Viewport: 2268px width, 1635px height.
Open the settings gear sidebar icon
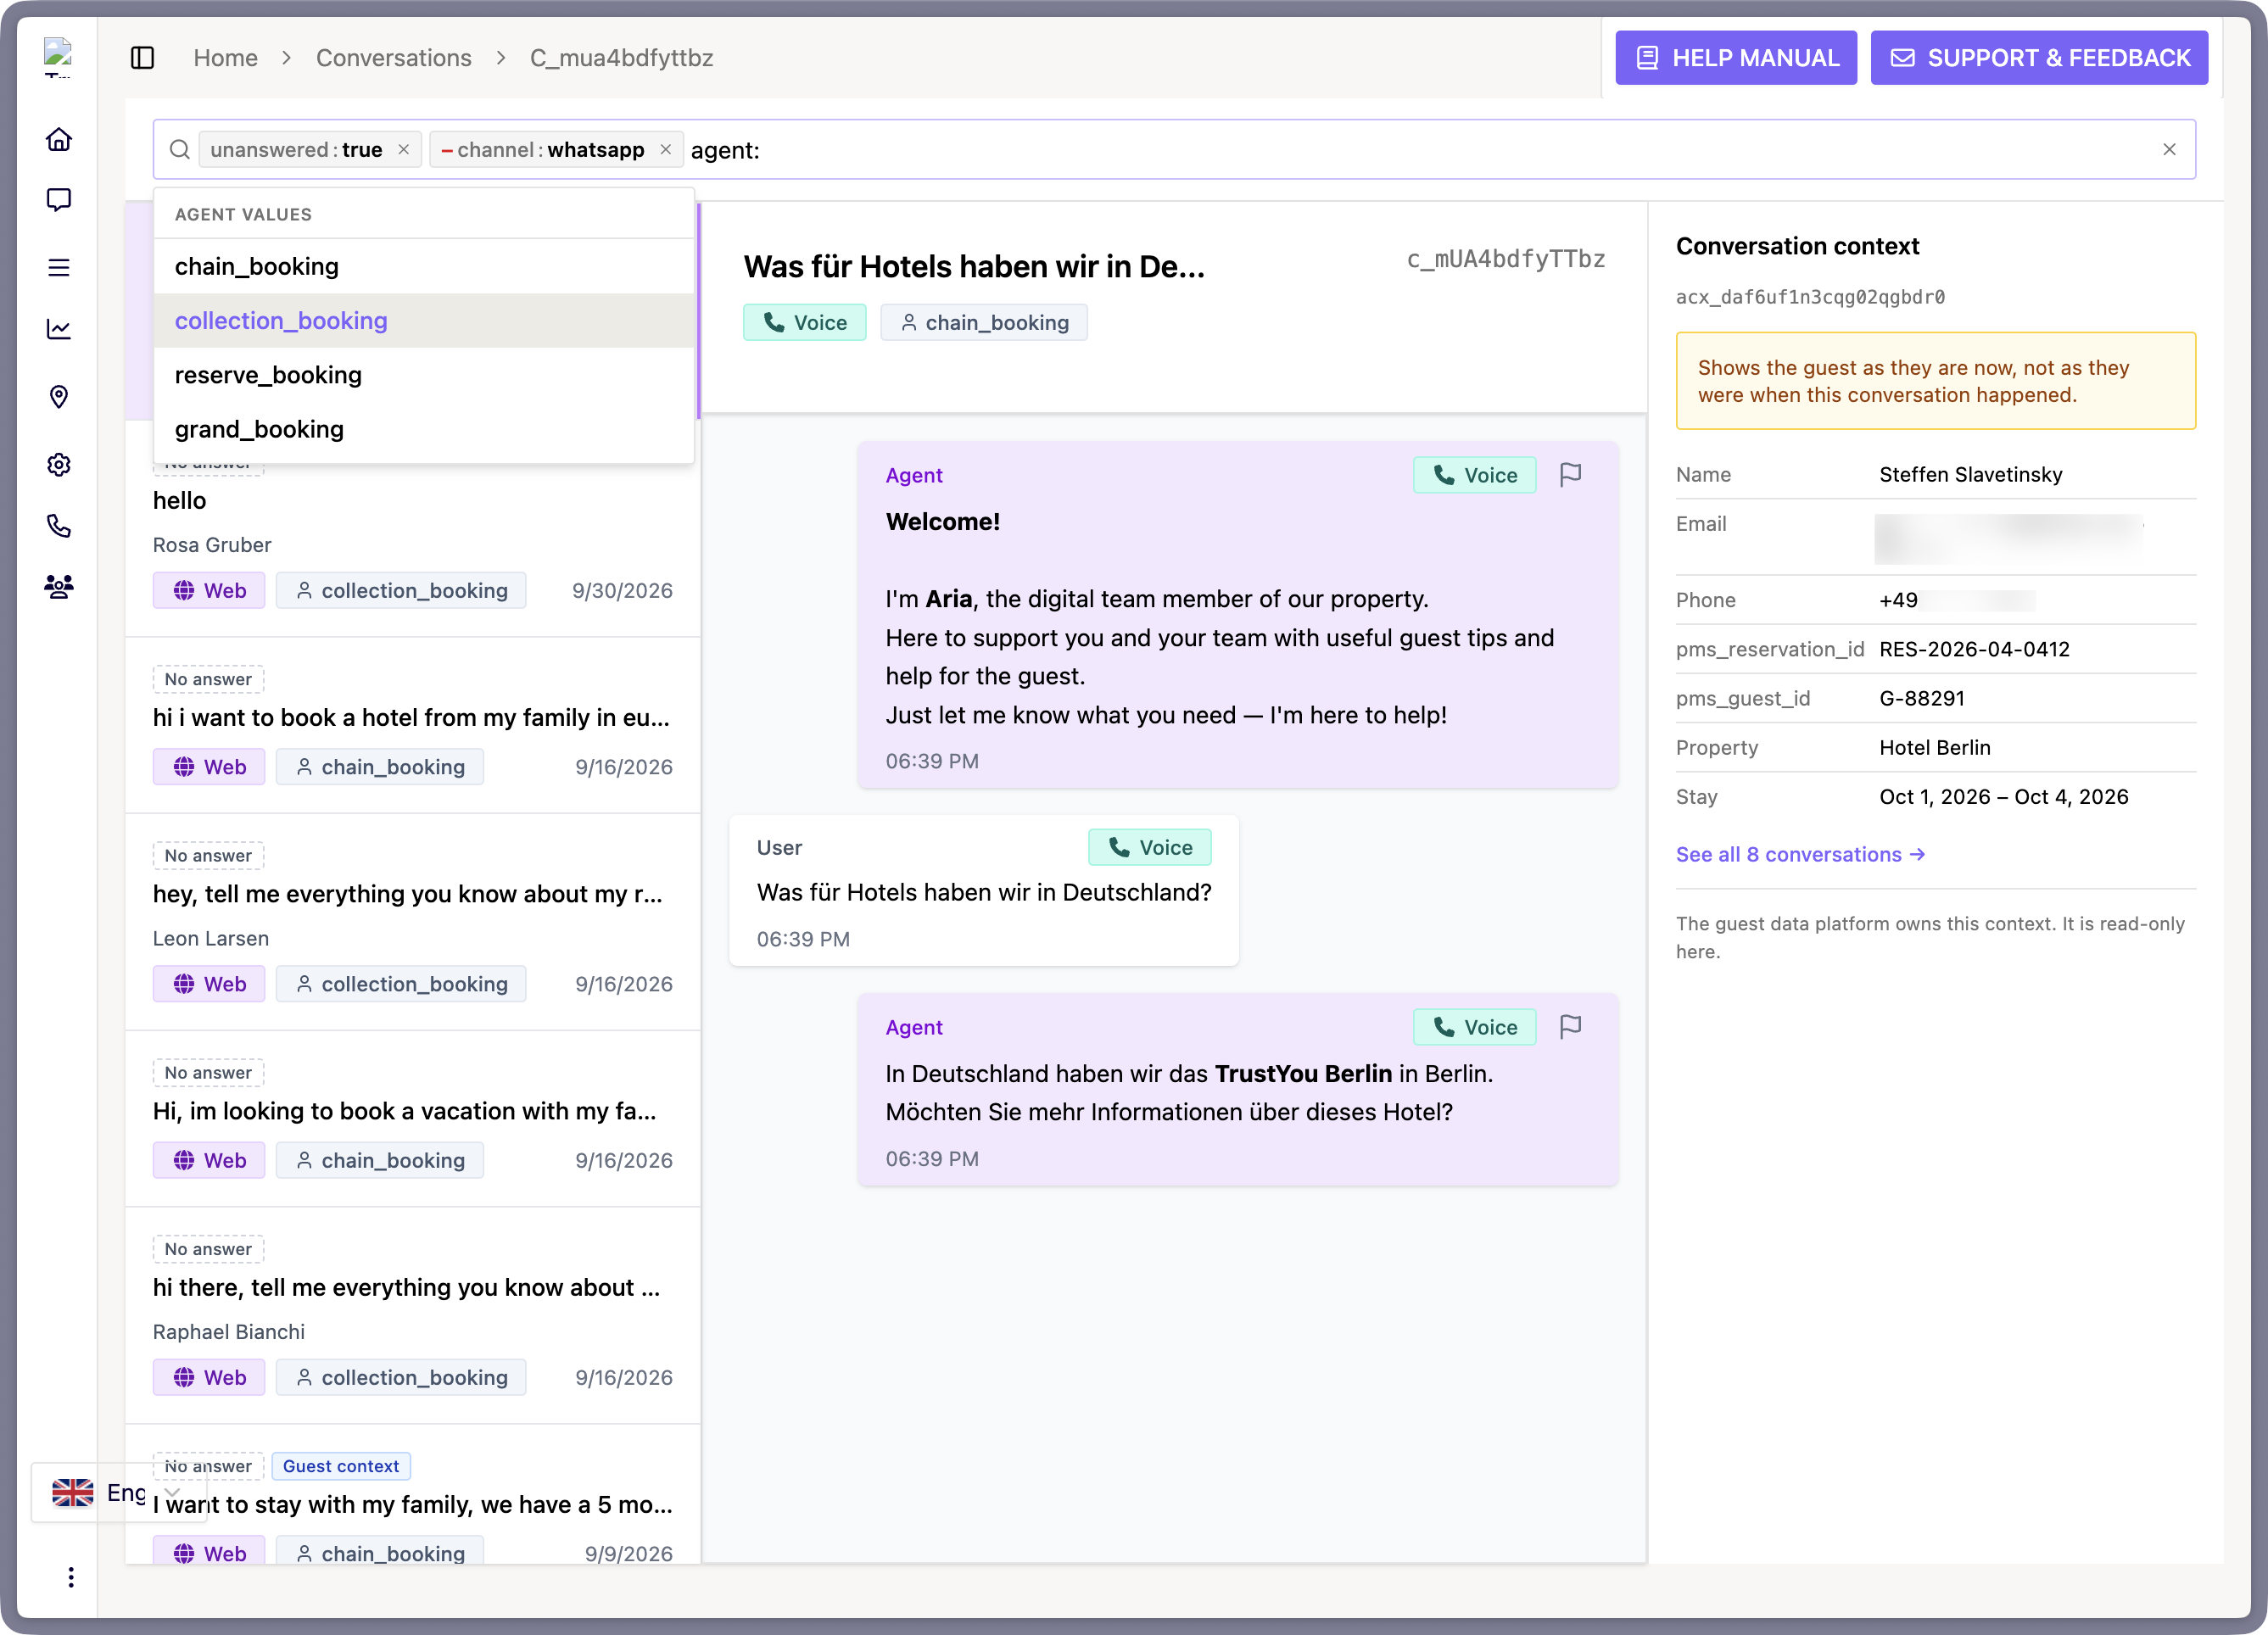point(59,464)
